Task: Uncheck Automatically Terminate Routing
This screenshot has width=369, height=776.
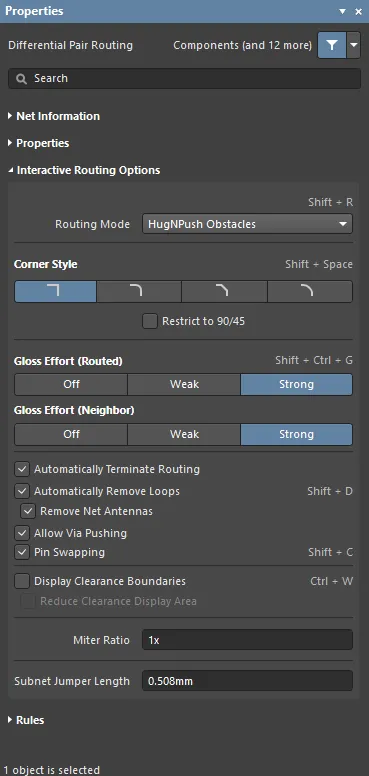Action: pos(22,469)
